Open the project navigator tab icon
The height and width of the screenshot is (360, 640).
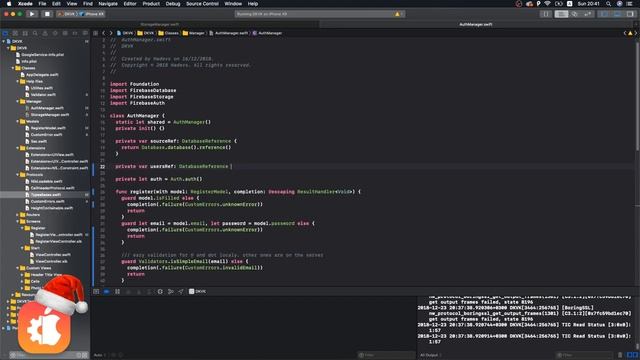pos(5,33)
